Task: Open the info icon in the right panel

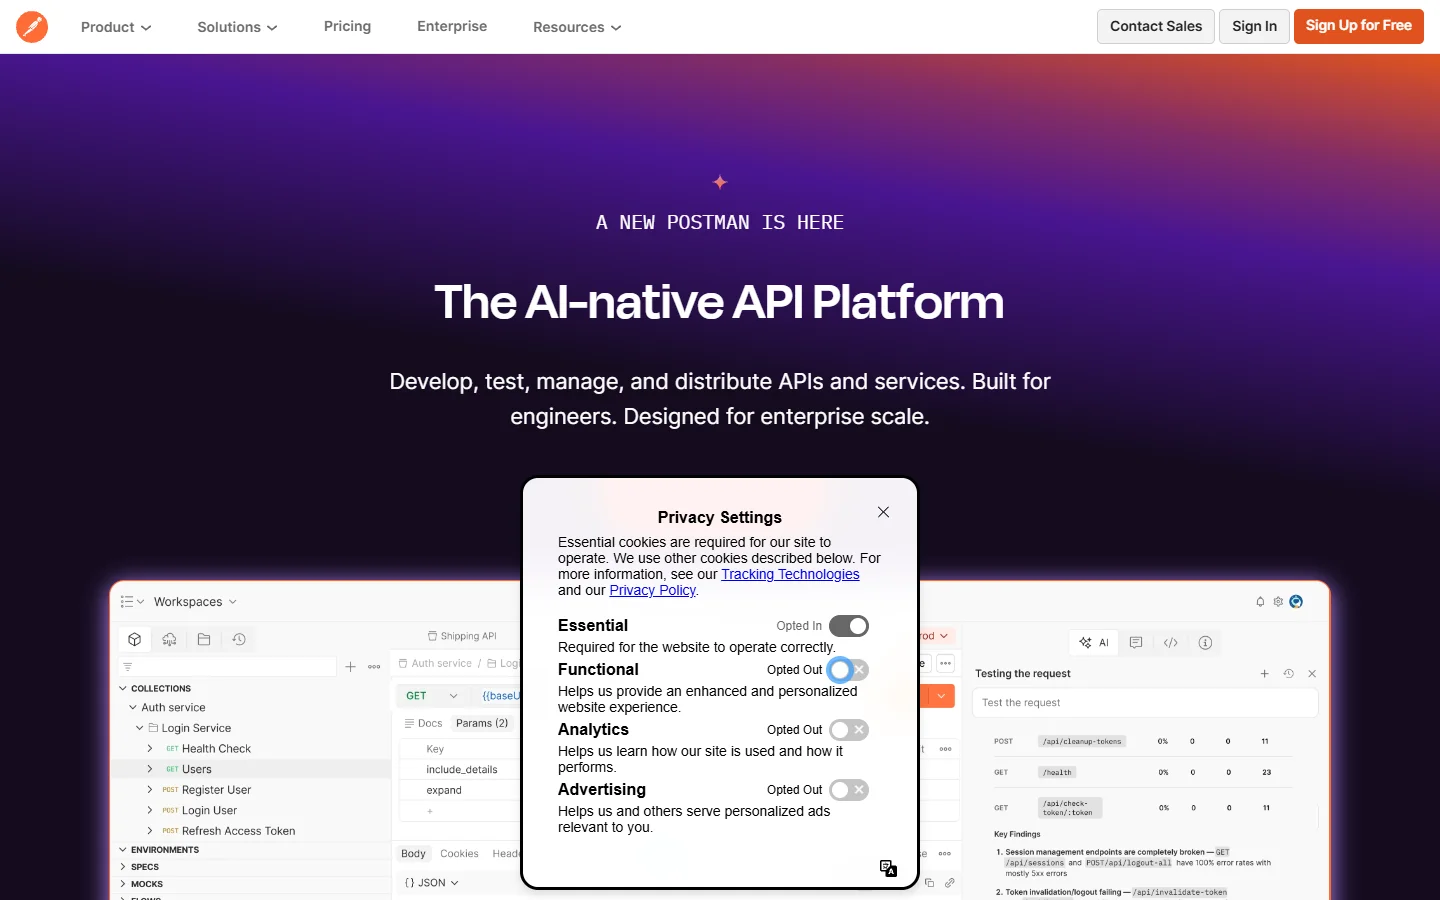Action: click(1205, 643)
